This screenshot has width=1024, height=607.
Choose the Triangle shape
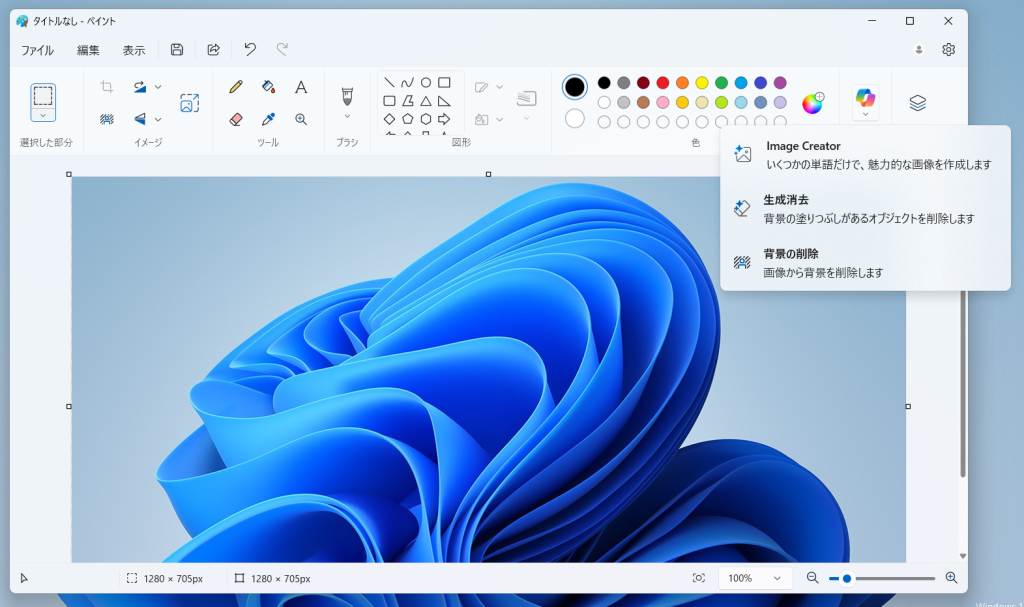(426, 101)
